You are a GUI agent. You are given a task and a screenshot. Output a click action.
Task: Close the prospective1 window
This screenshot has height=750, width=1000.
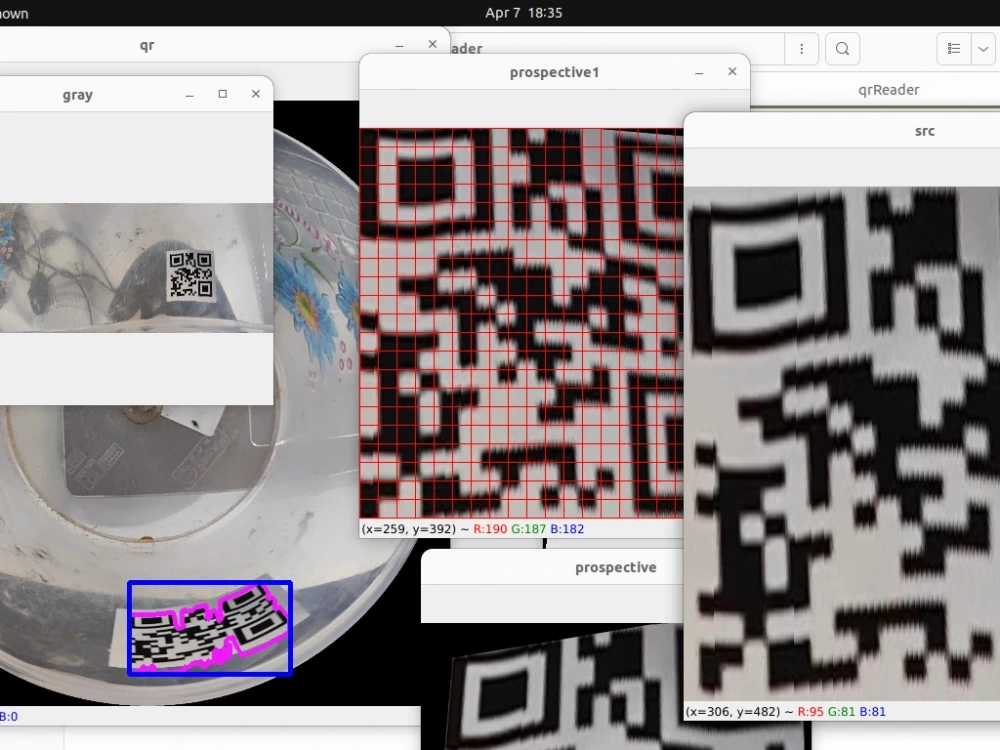732,71
